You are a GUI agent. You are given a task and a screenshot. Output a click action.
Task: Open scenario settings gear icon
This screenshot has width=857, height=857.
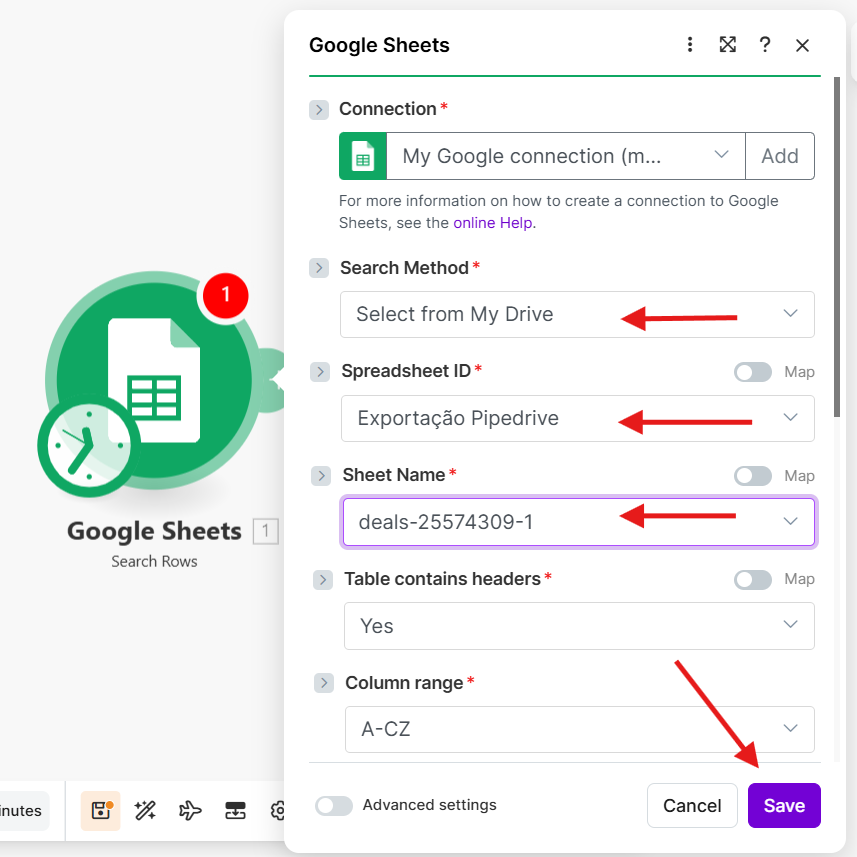[x=278, y=811]
